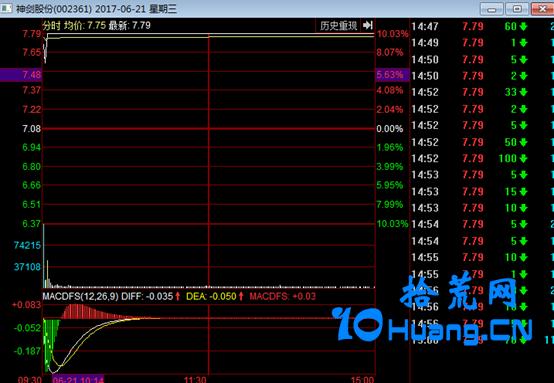Click the purple 06-21 10:14 cursor time marker
554x383 pixels.
tap(78, 379)
